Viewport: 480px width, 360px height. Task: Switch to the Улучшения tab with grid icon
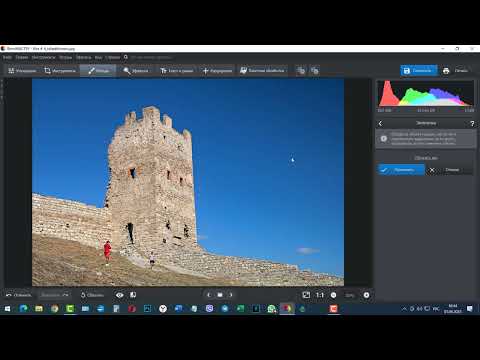point(22,71)
